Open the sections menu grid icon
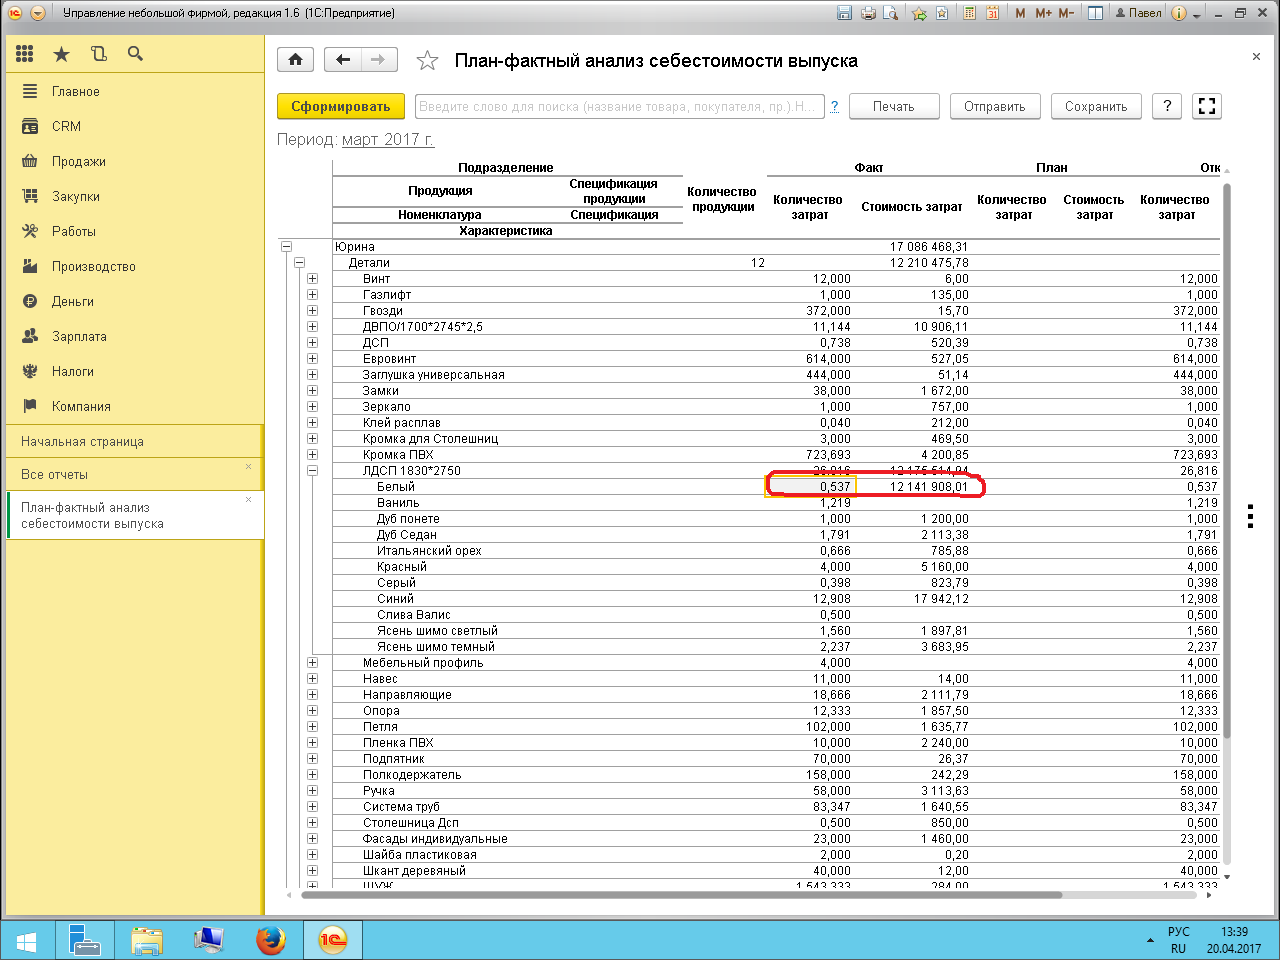The image size is (1280, 960). tap(25, 54)
